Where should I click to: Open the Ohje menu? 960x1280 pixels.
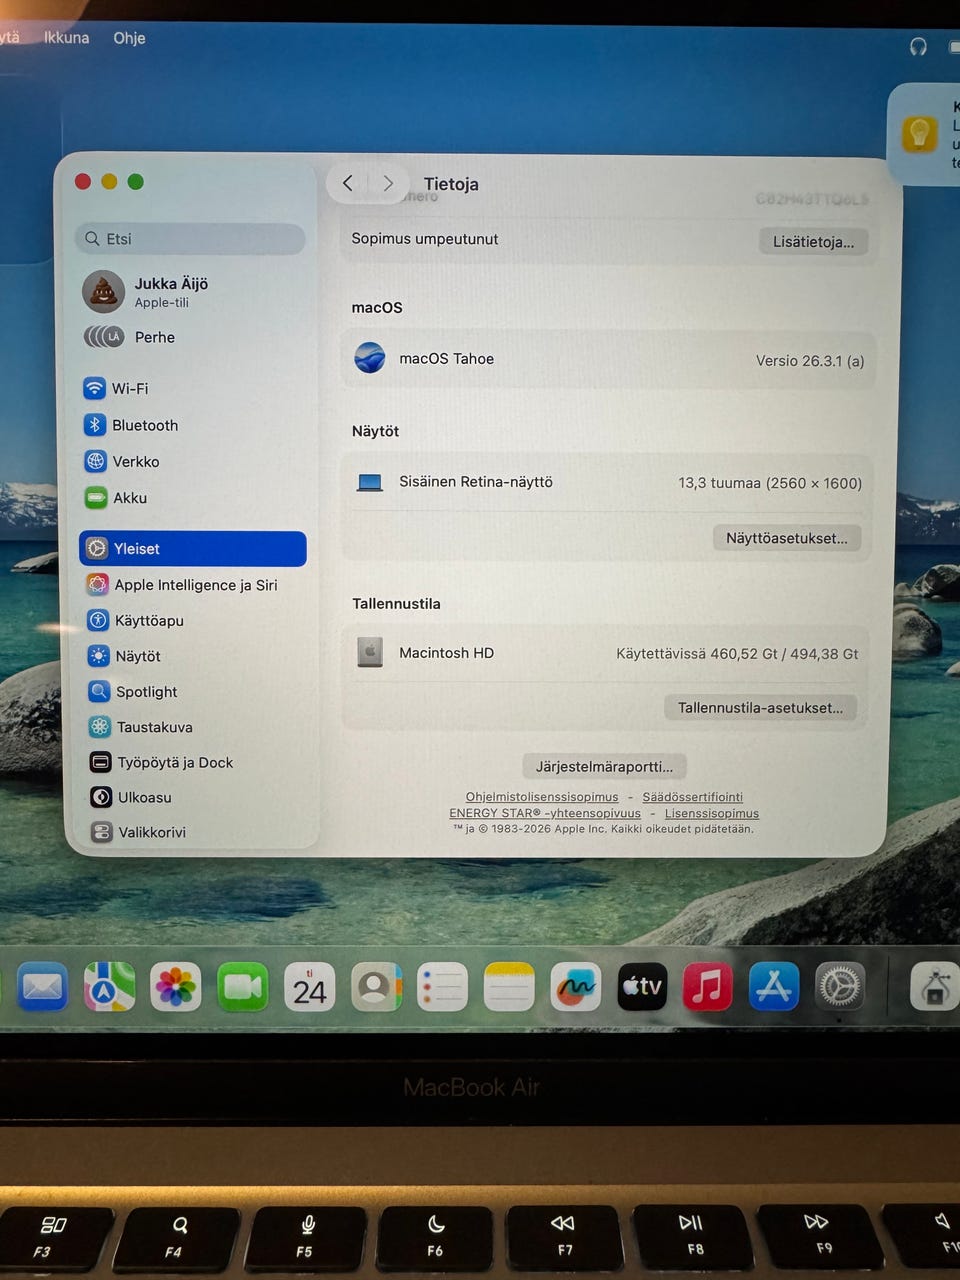tap(129, 37)
